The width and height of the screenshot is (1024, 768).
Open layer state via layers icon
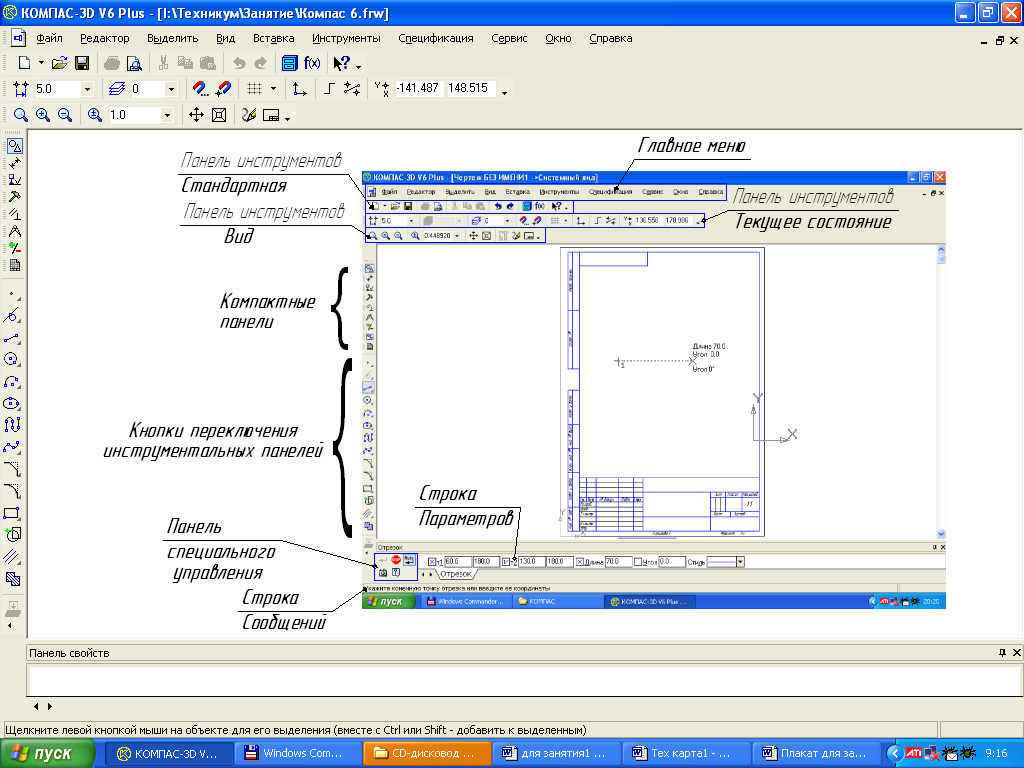[x=117, y=88]
